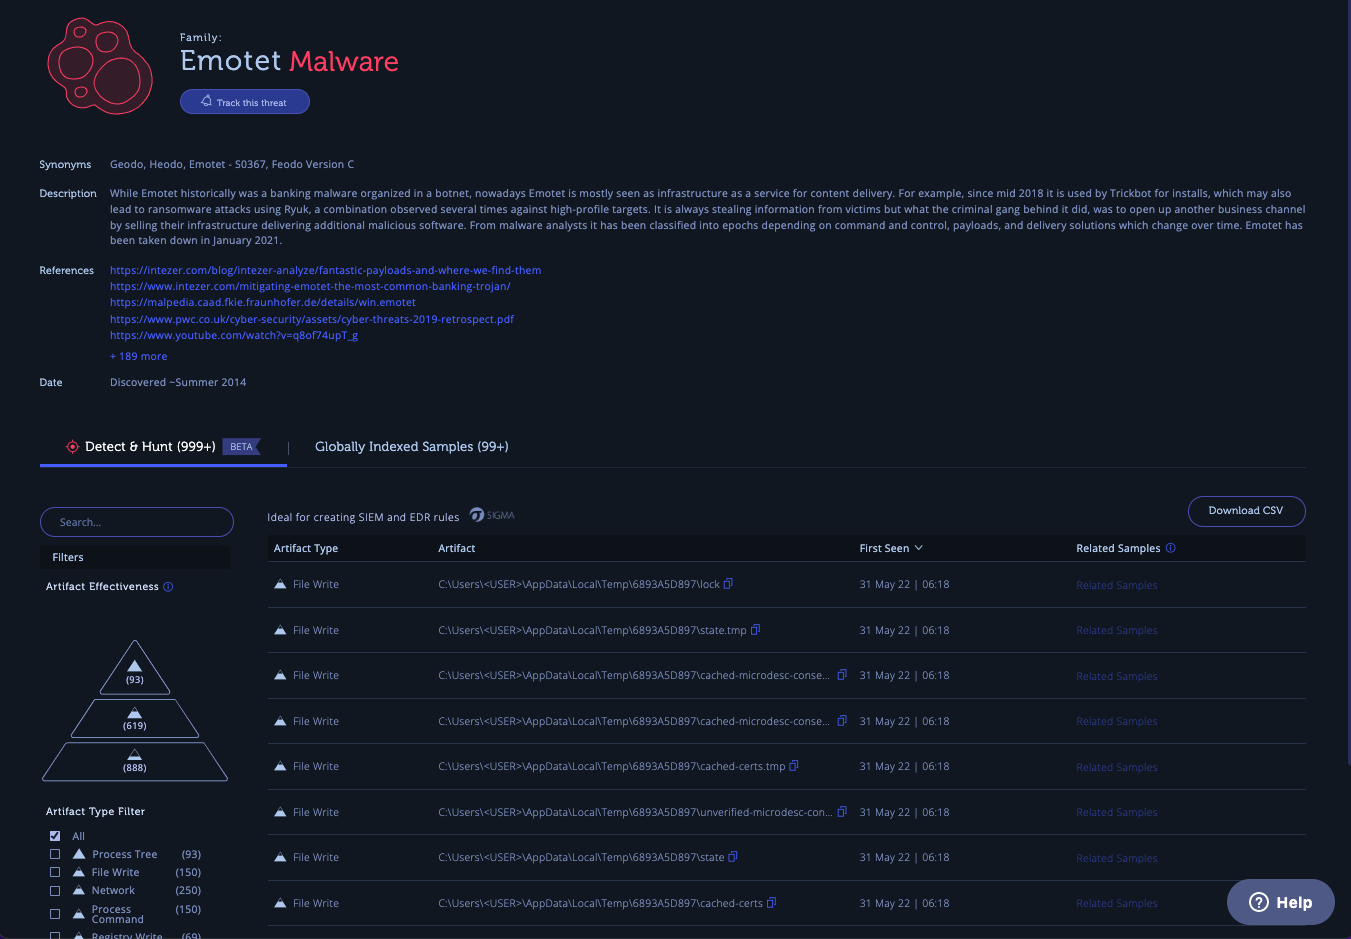Image resolution: width=1351 pixels, height=939 pixels.
Task: Switch to Globally Indexed Samples tab
Action: pyautogui.click(x=411, y=446)
